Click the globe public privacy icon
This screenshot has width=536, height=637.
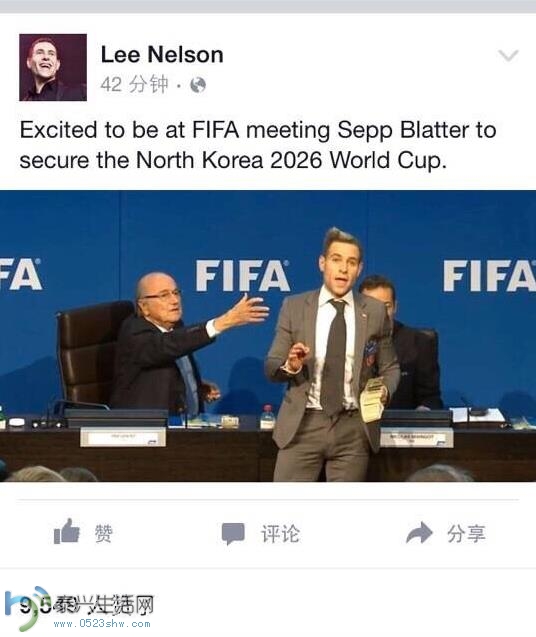[198, 85]
